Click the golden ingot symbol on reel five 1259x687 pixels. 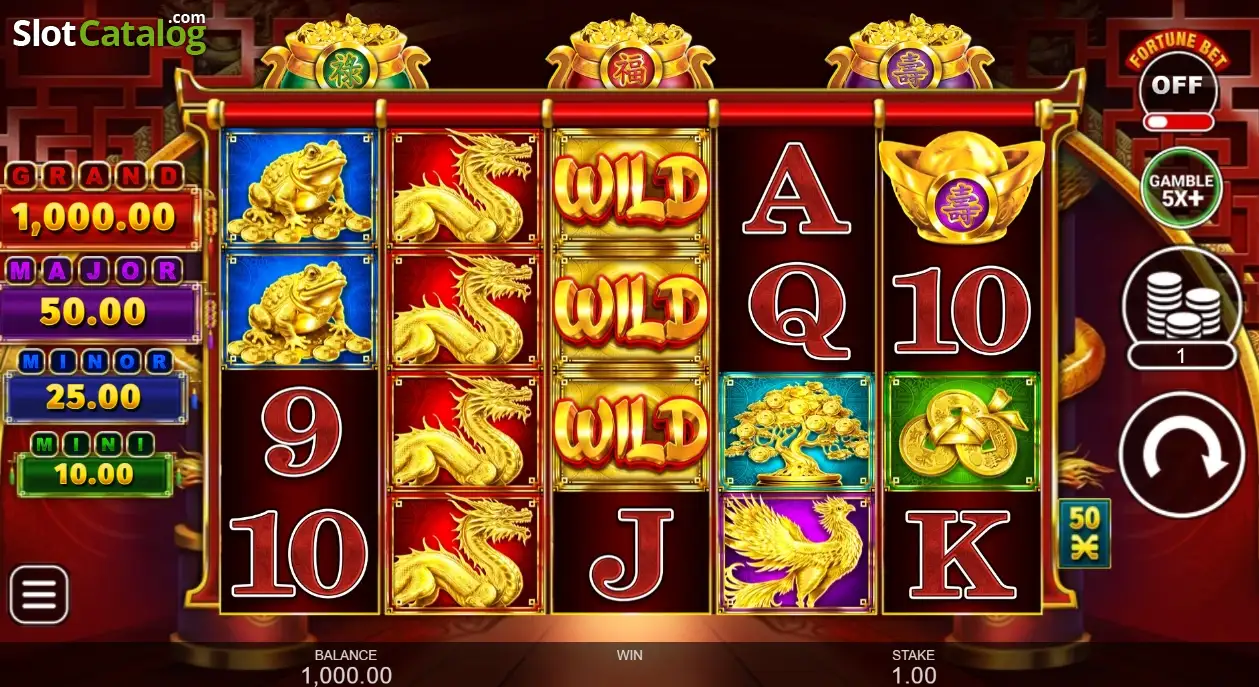coord(961,189)
